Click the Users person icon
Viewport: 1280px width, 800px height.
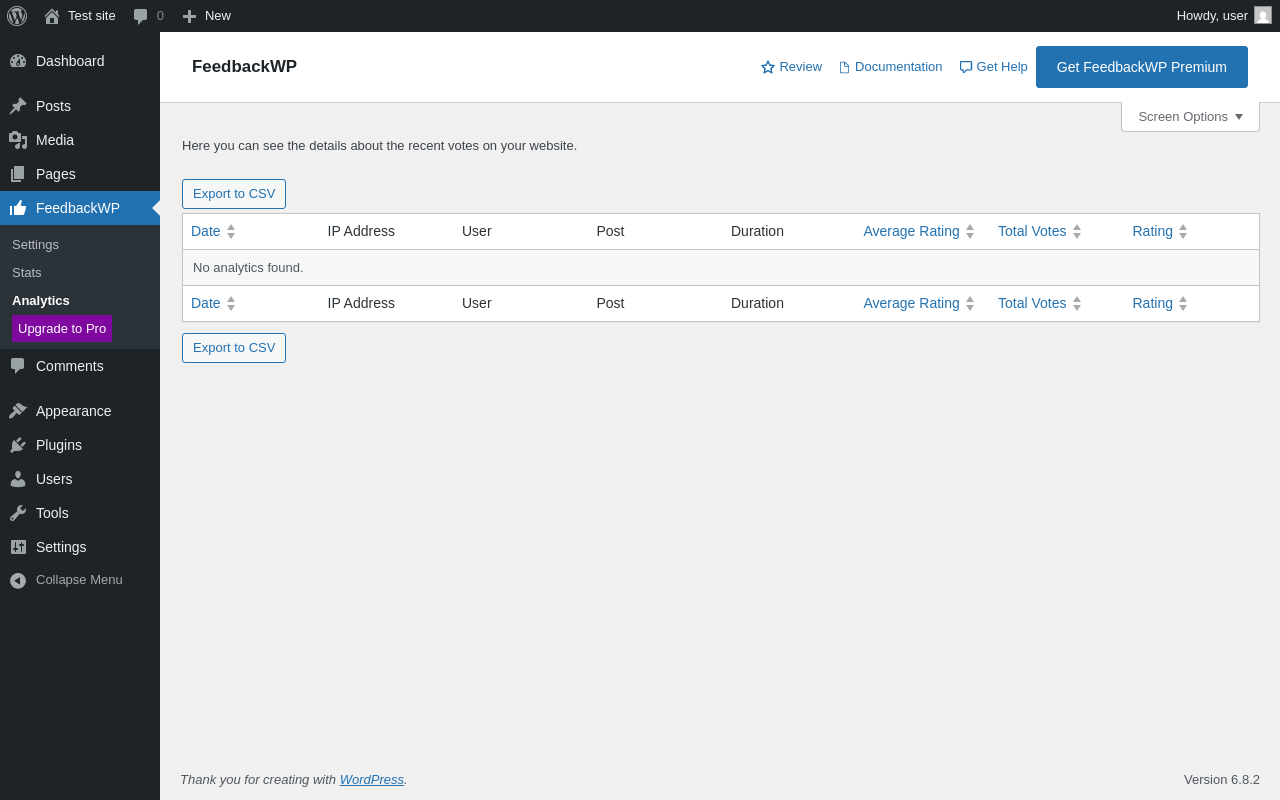18,479
